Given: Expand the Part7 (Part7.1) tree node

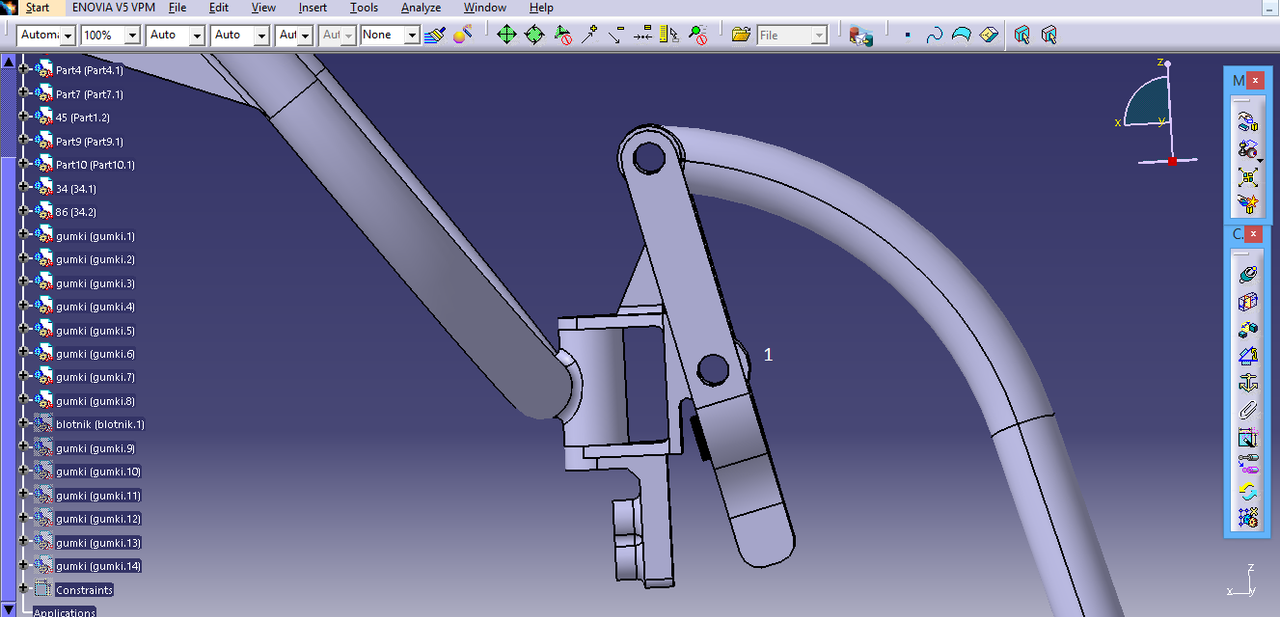Looking at the screenshot, I should coord(25,93).
